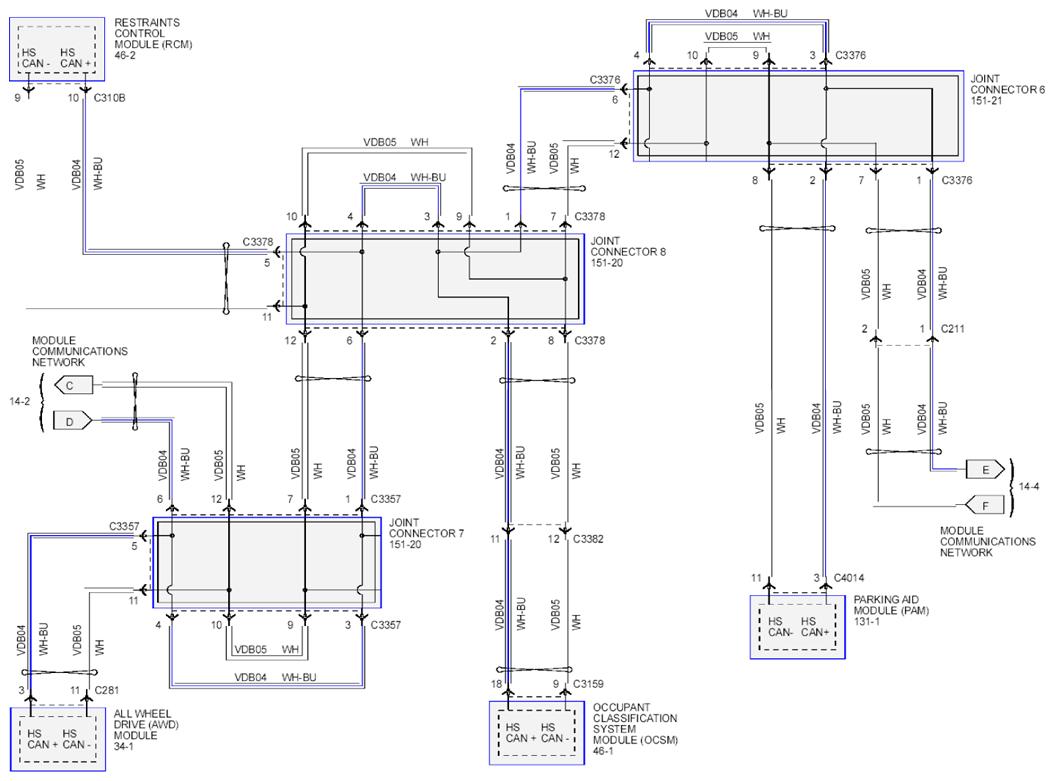Click the 151-21 reference under Joint Connector 6
1054x781 pixels.
pos(986,101)
